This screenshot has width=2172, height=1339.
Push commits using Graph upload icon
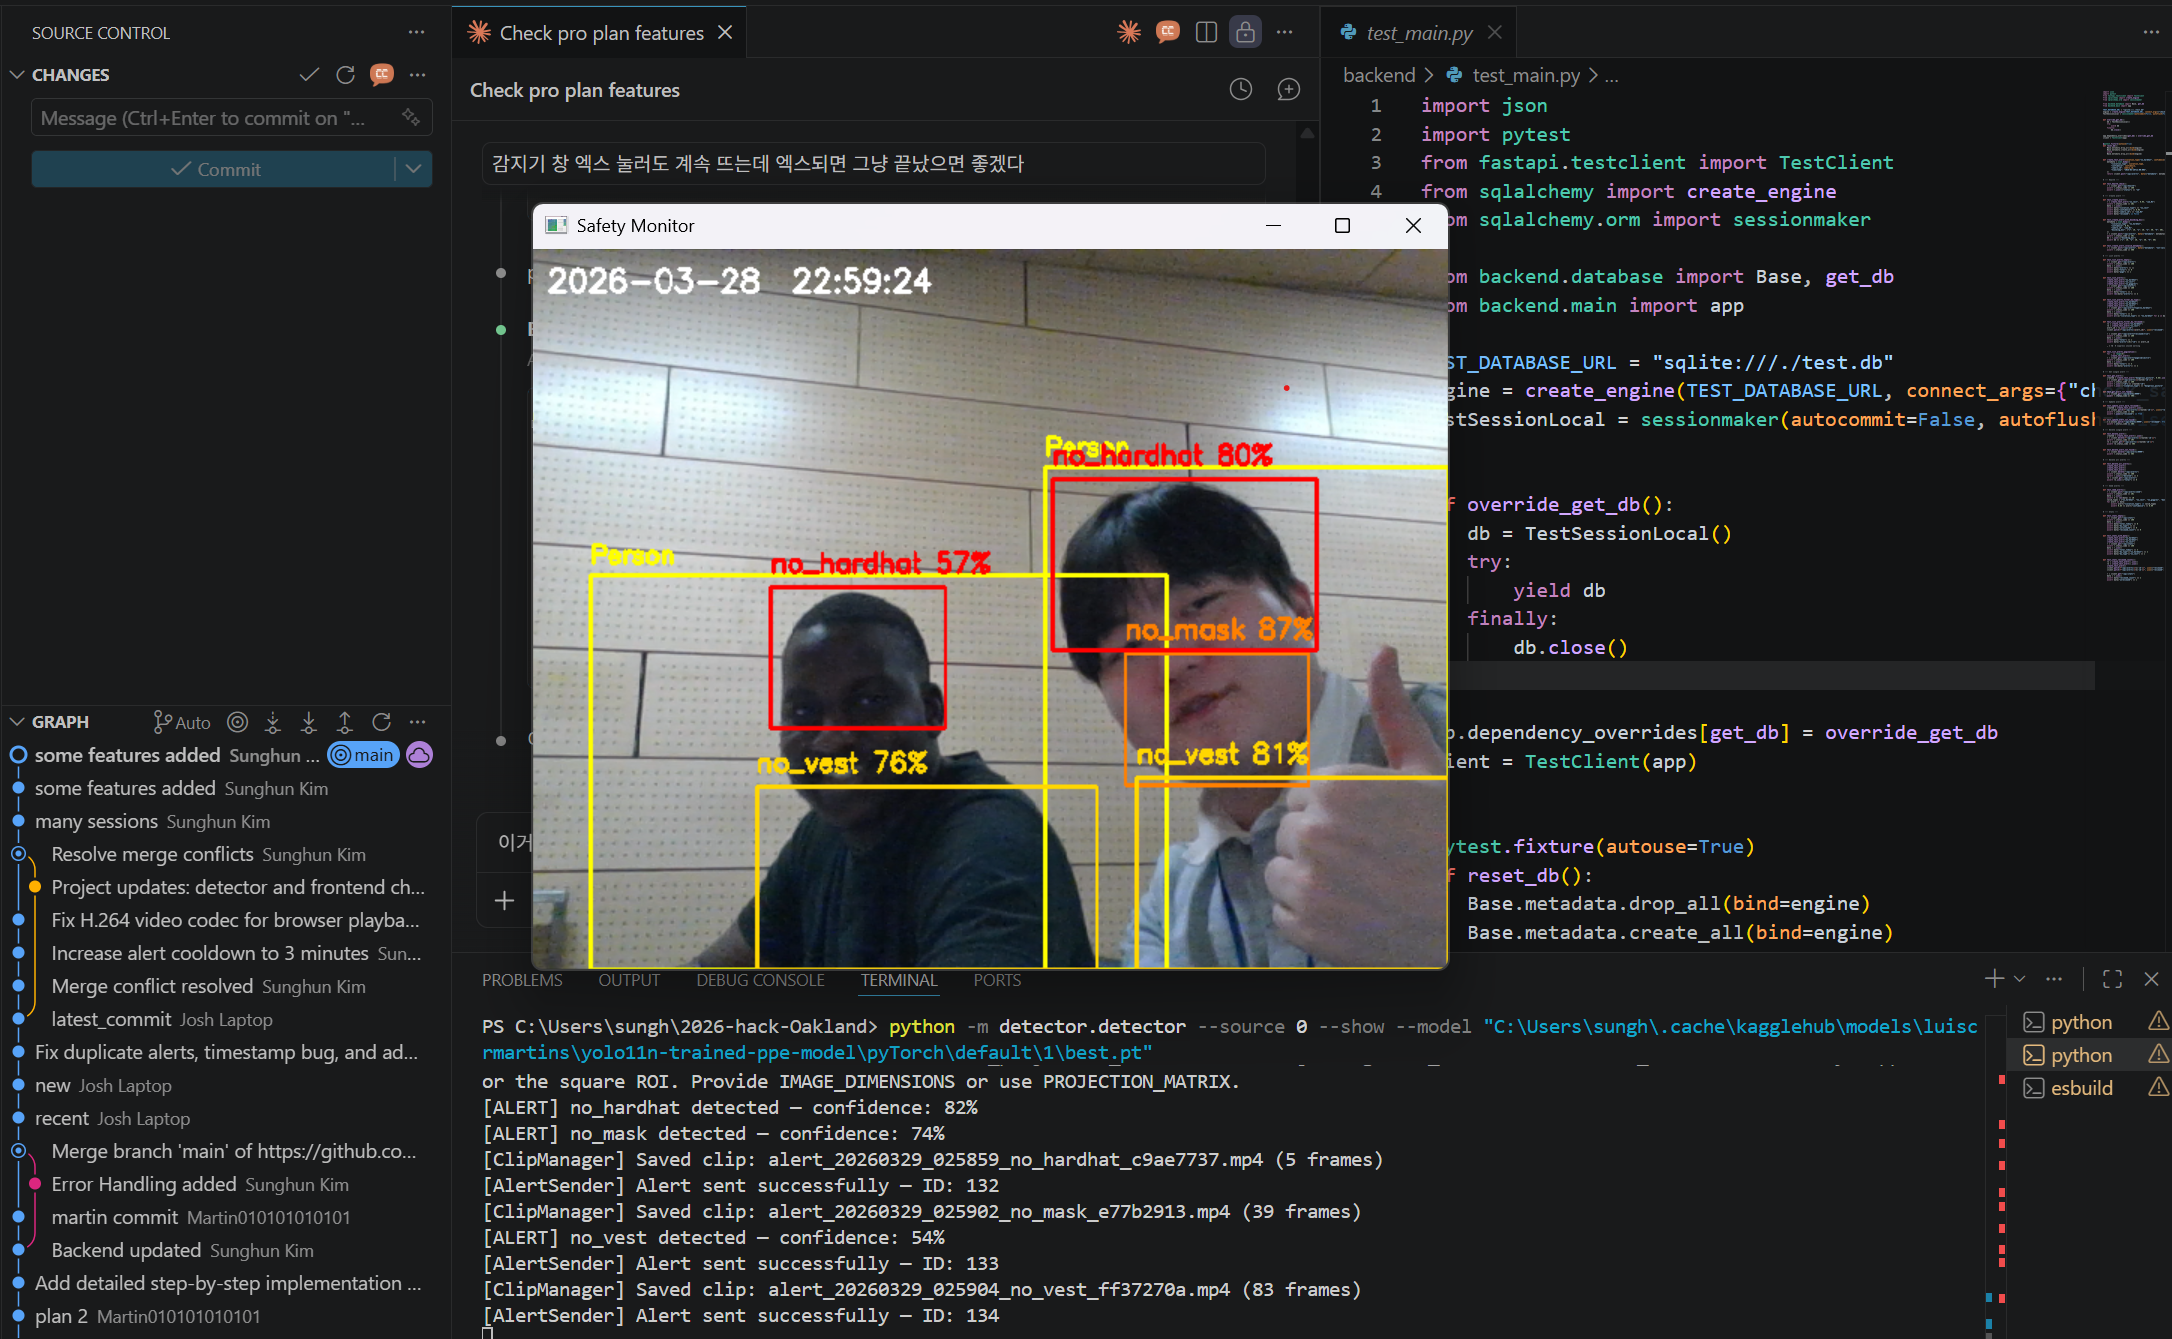click(x=345, y=722)
